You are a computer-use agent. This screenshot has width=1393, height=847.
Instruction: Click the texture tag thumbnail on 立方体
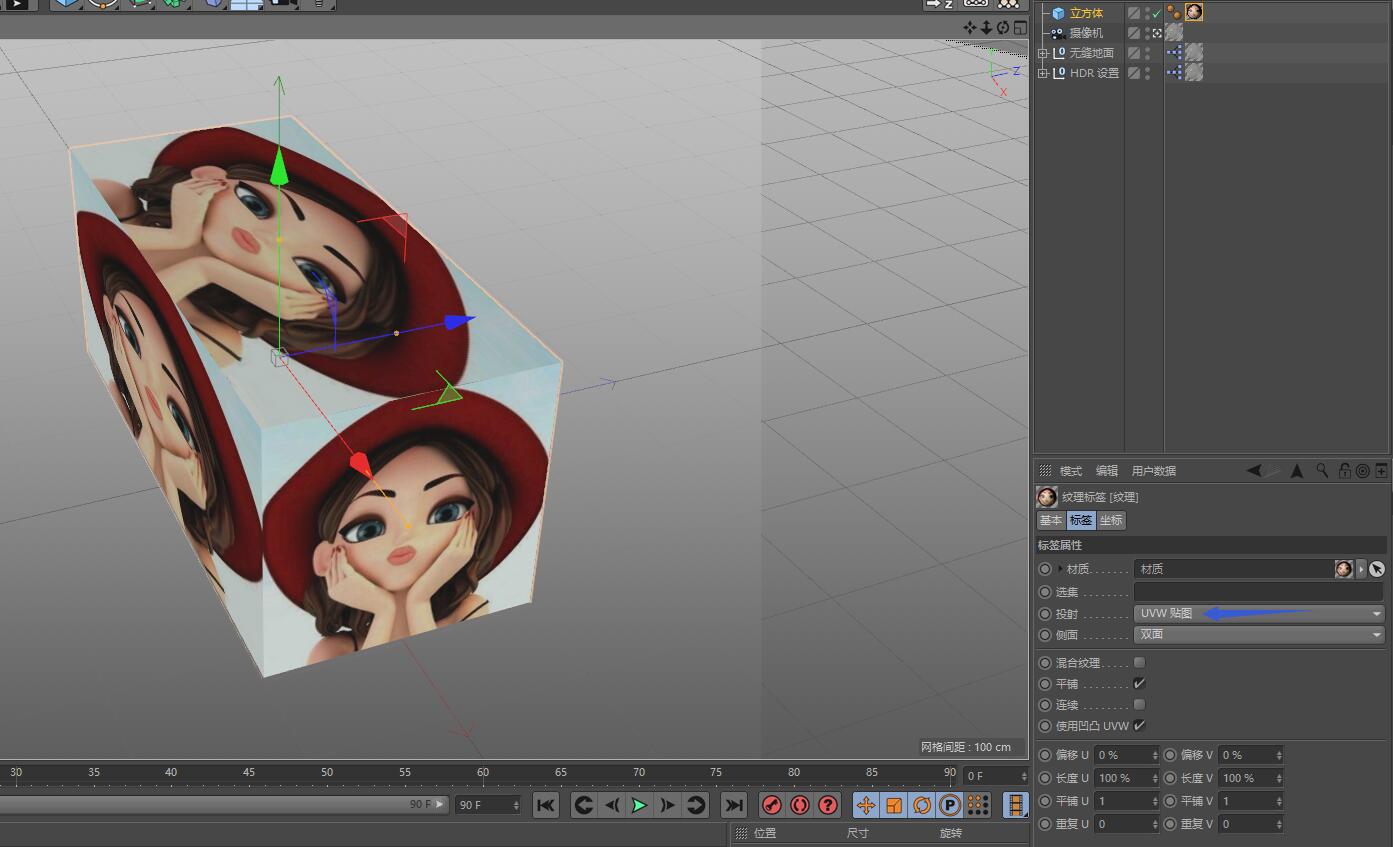[x=1194, y=12]
